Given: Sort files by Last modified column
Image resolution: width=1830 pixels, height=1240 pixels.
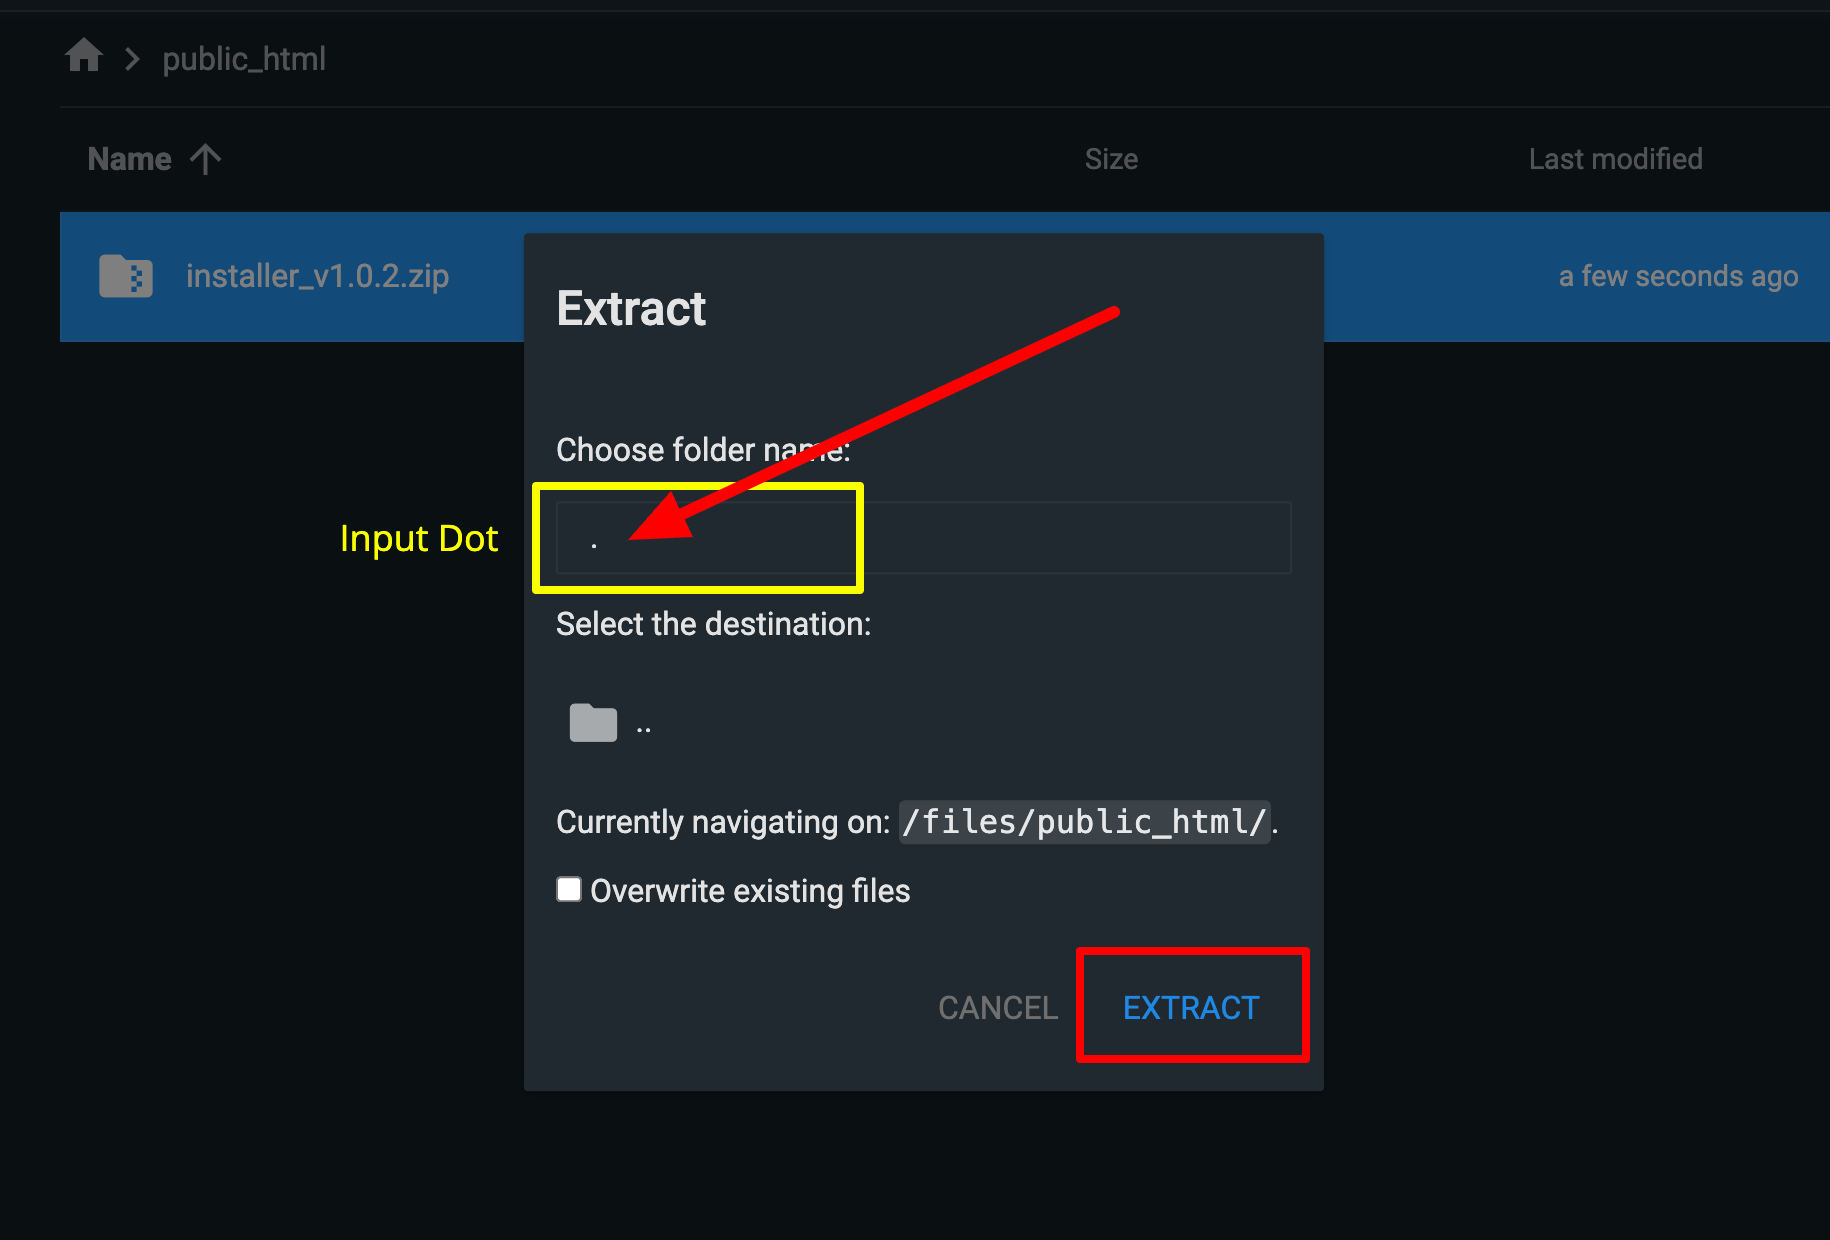Looking at the screenshot, I should [x=1615, y=159].
